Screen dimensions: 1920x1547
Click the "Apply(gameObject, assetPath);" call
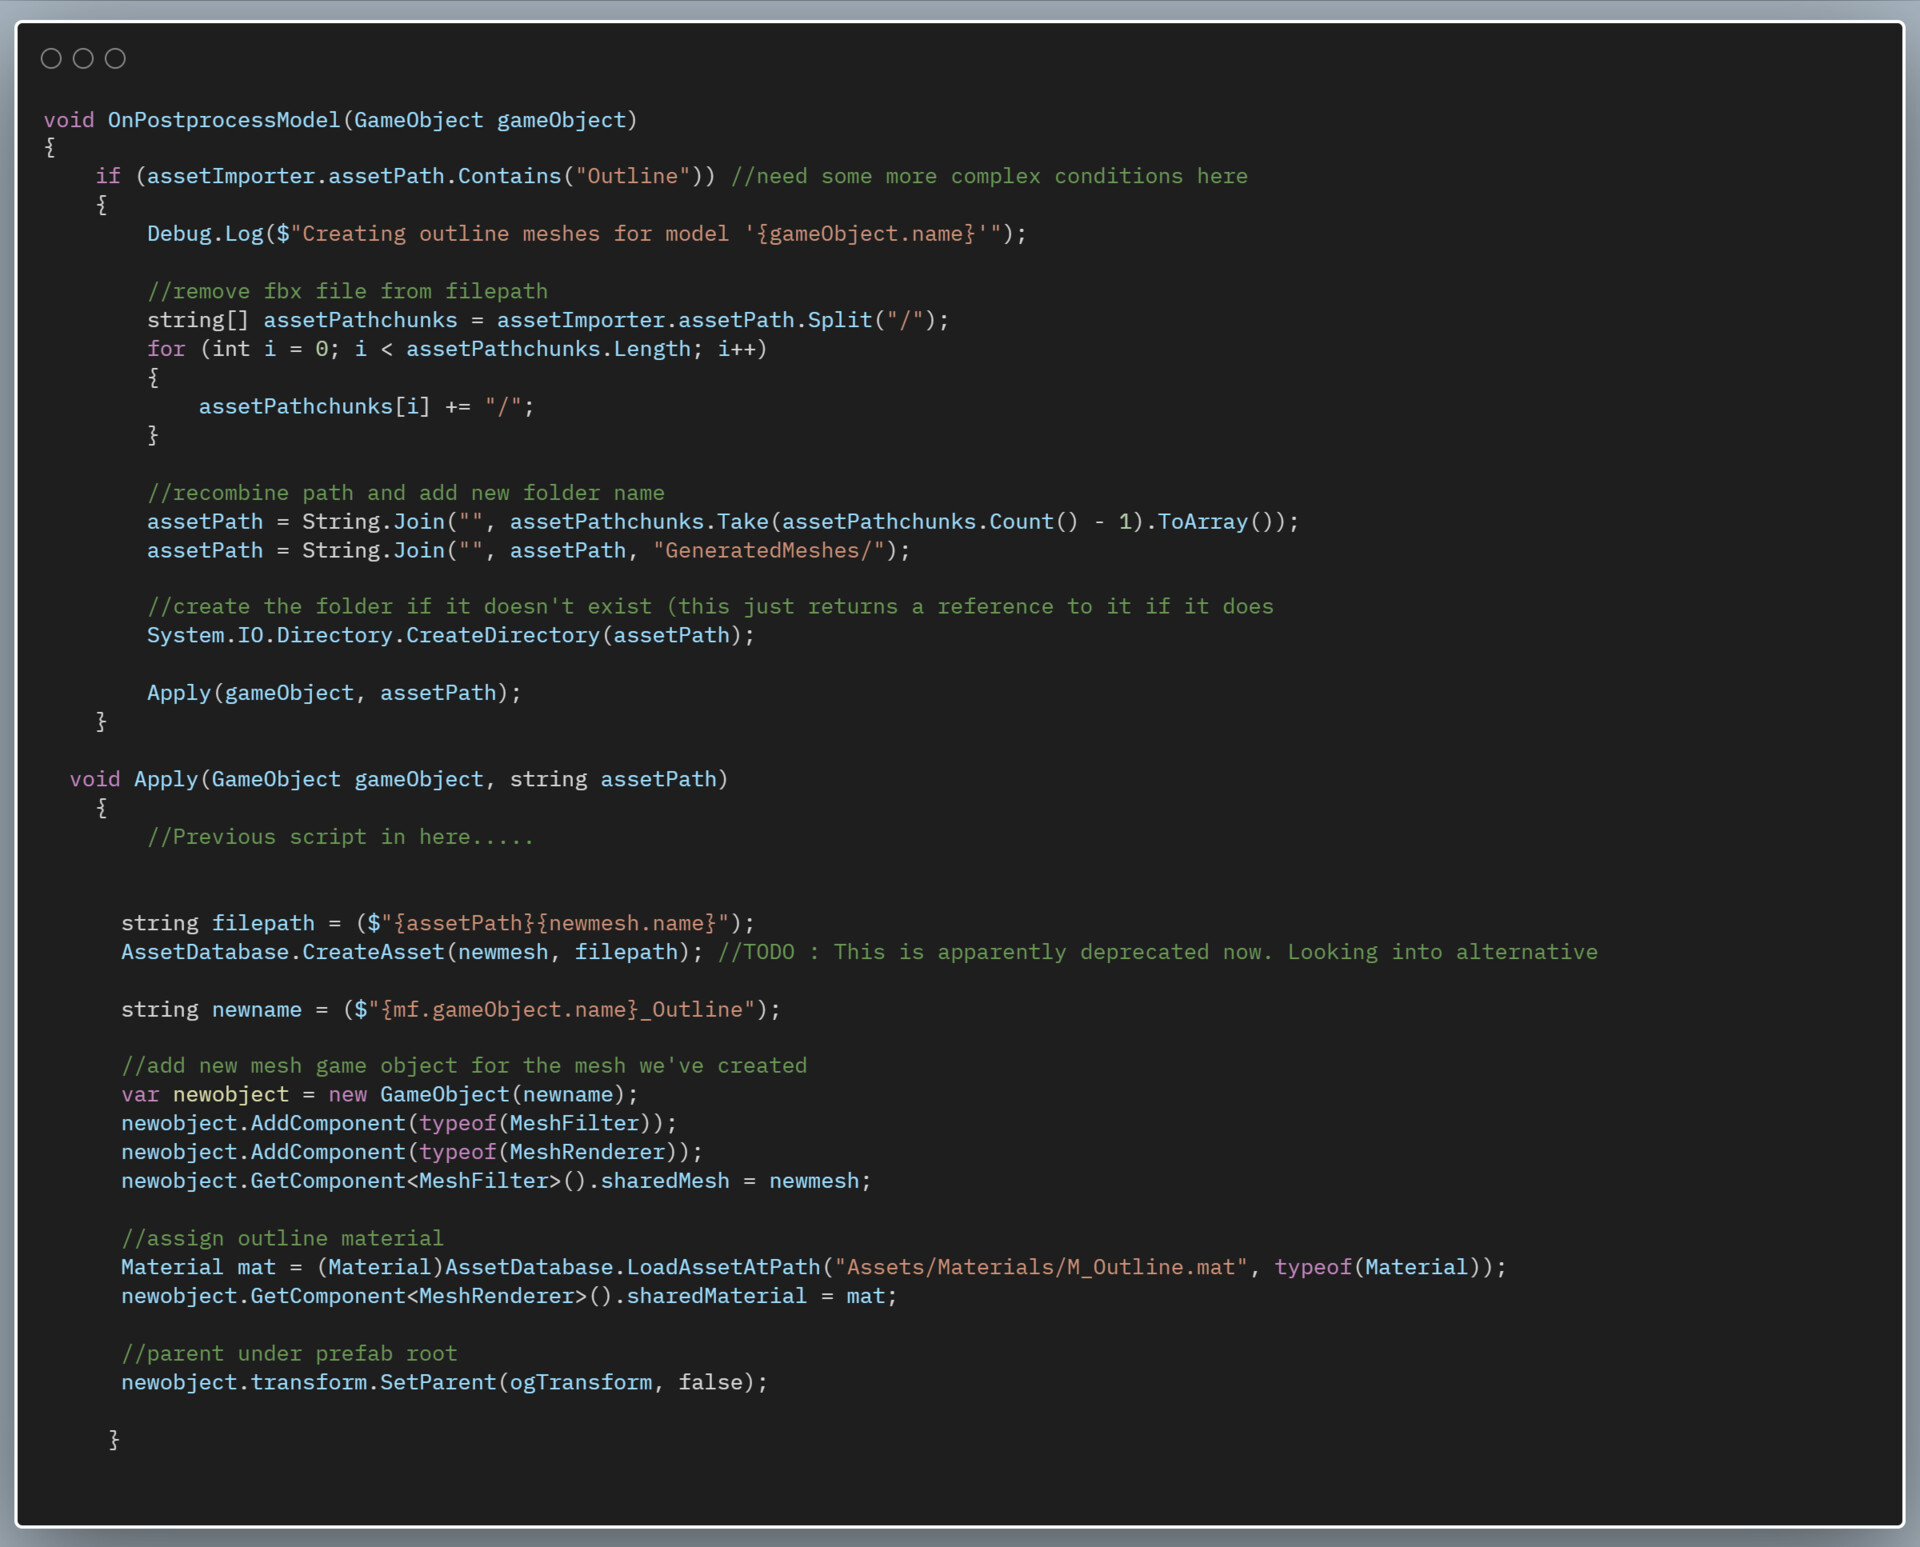[334, 693]
